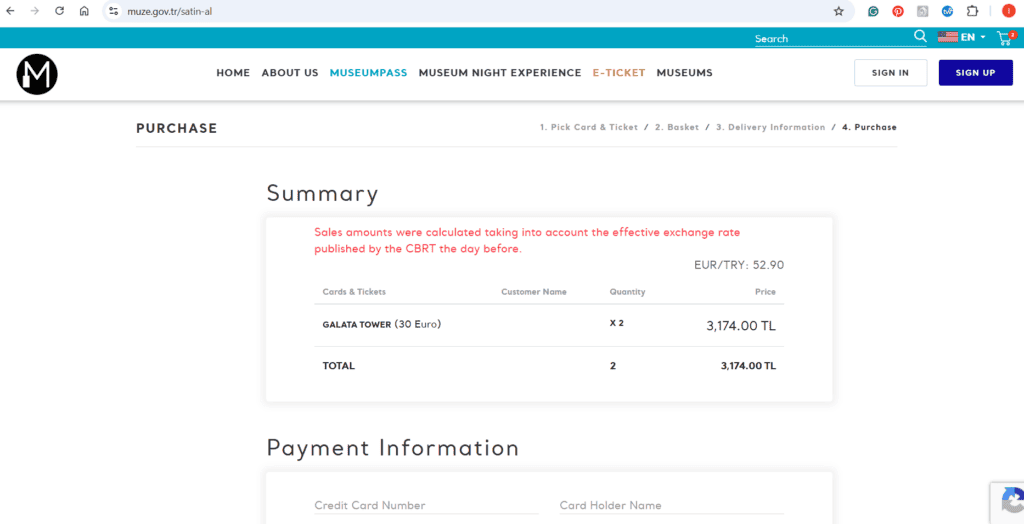
Task: Click the Cards & Tickets column header
Action: (x=354, y=292)
